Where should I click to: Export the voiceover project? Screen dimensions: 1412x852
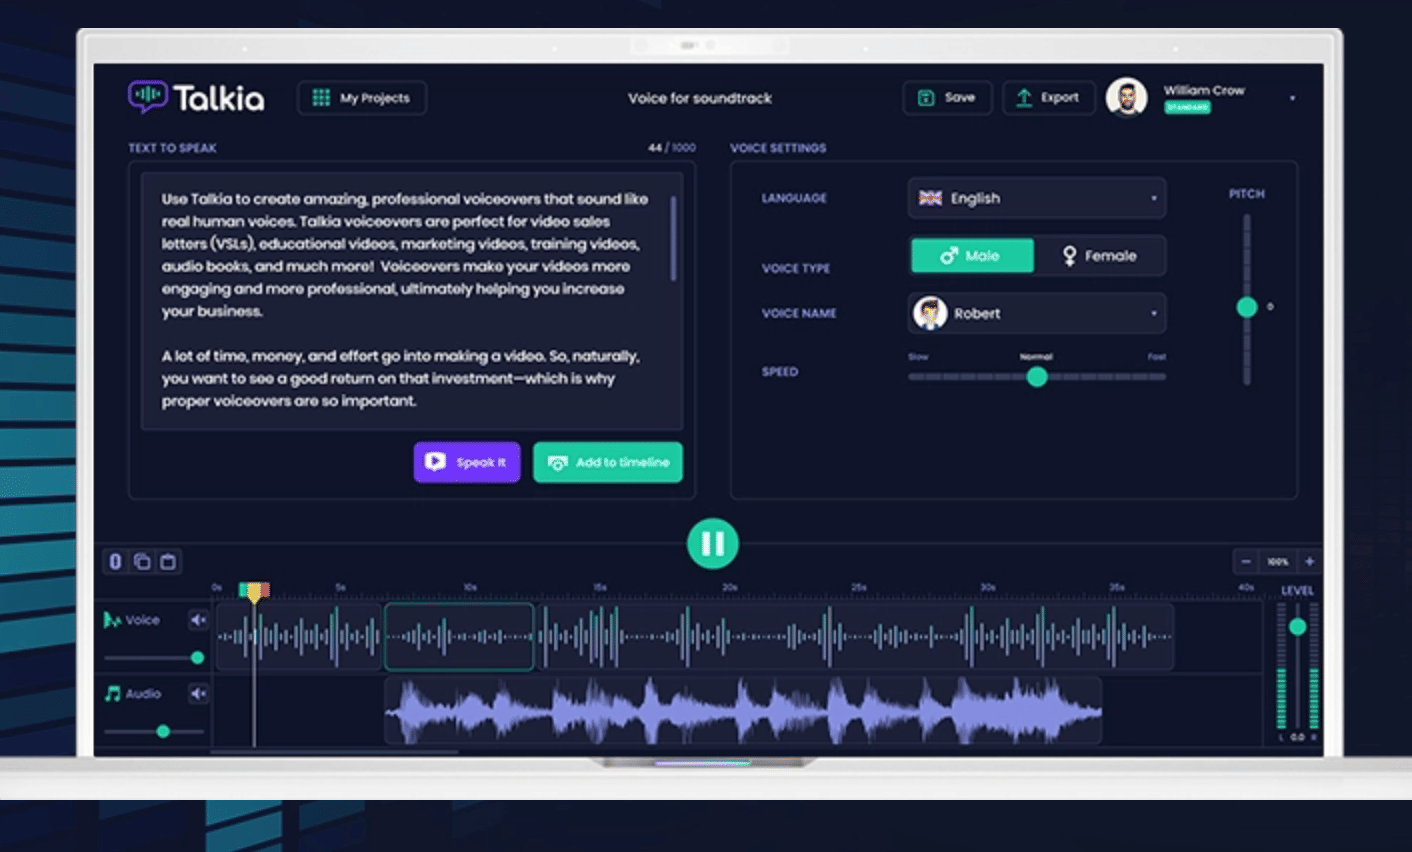coord(1048,98)
